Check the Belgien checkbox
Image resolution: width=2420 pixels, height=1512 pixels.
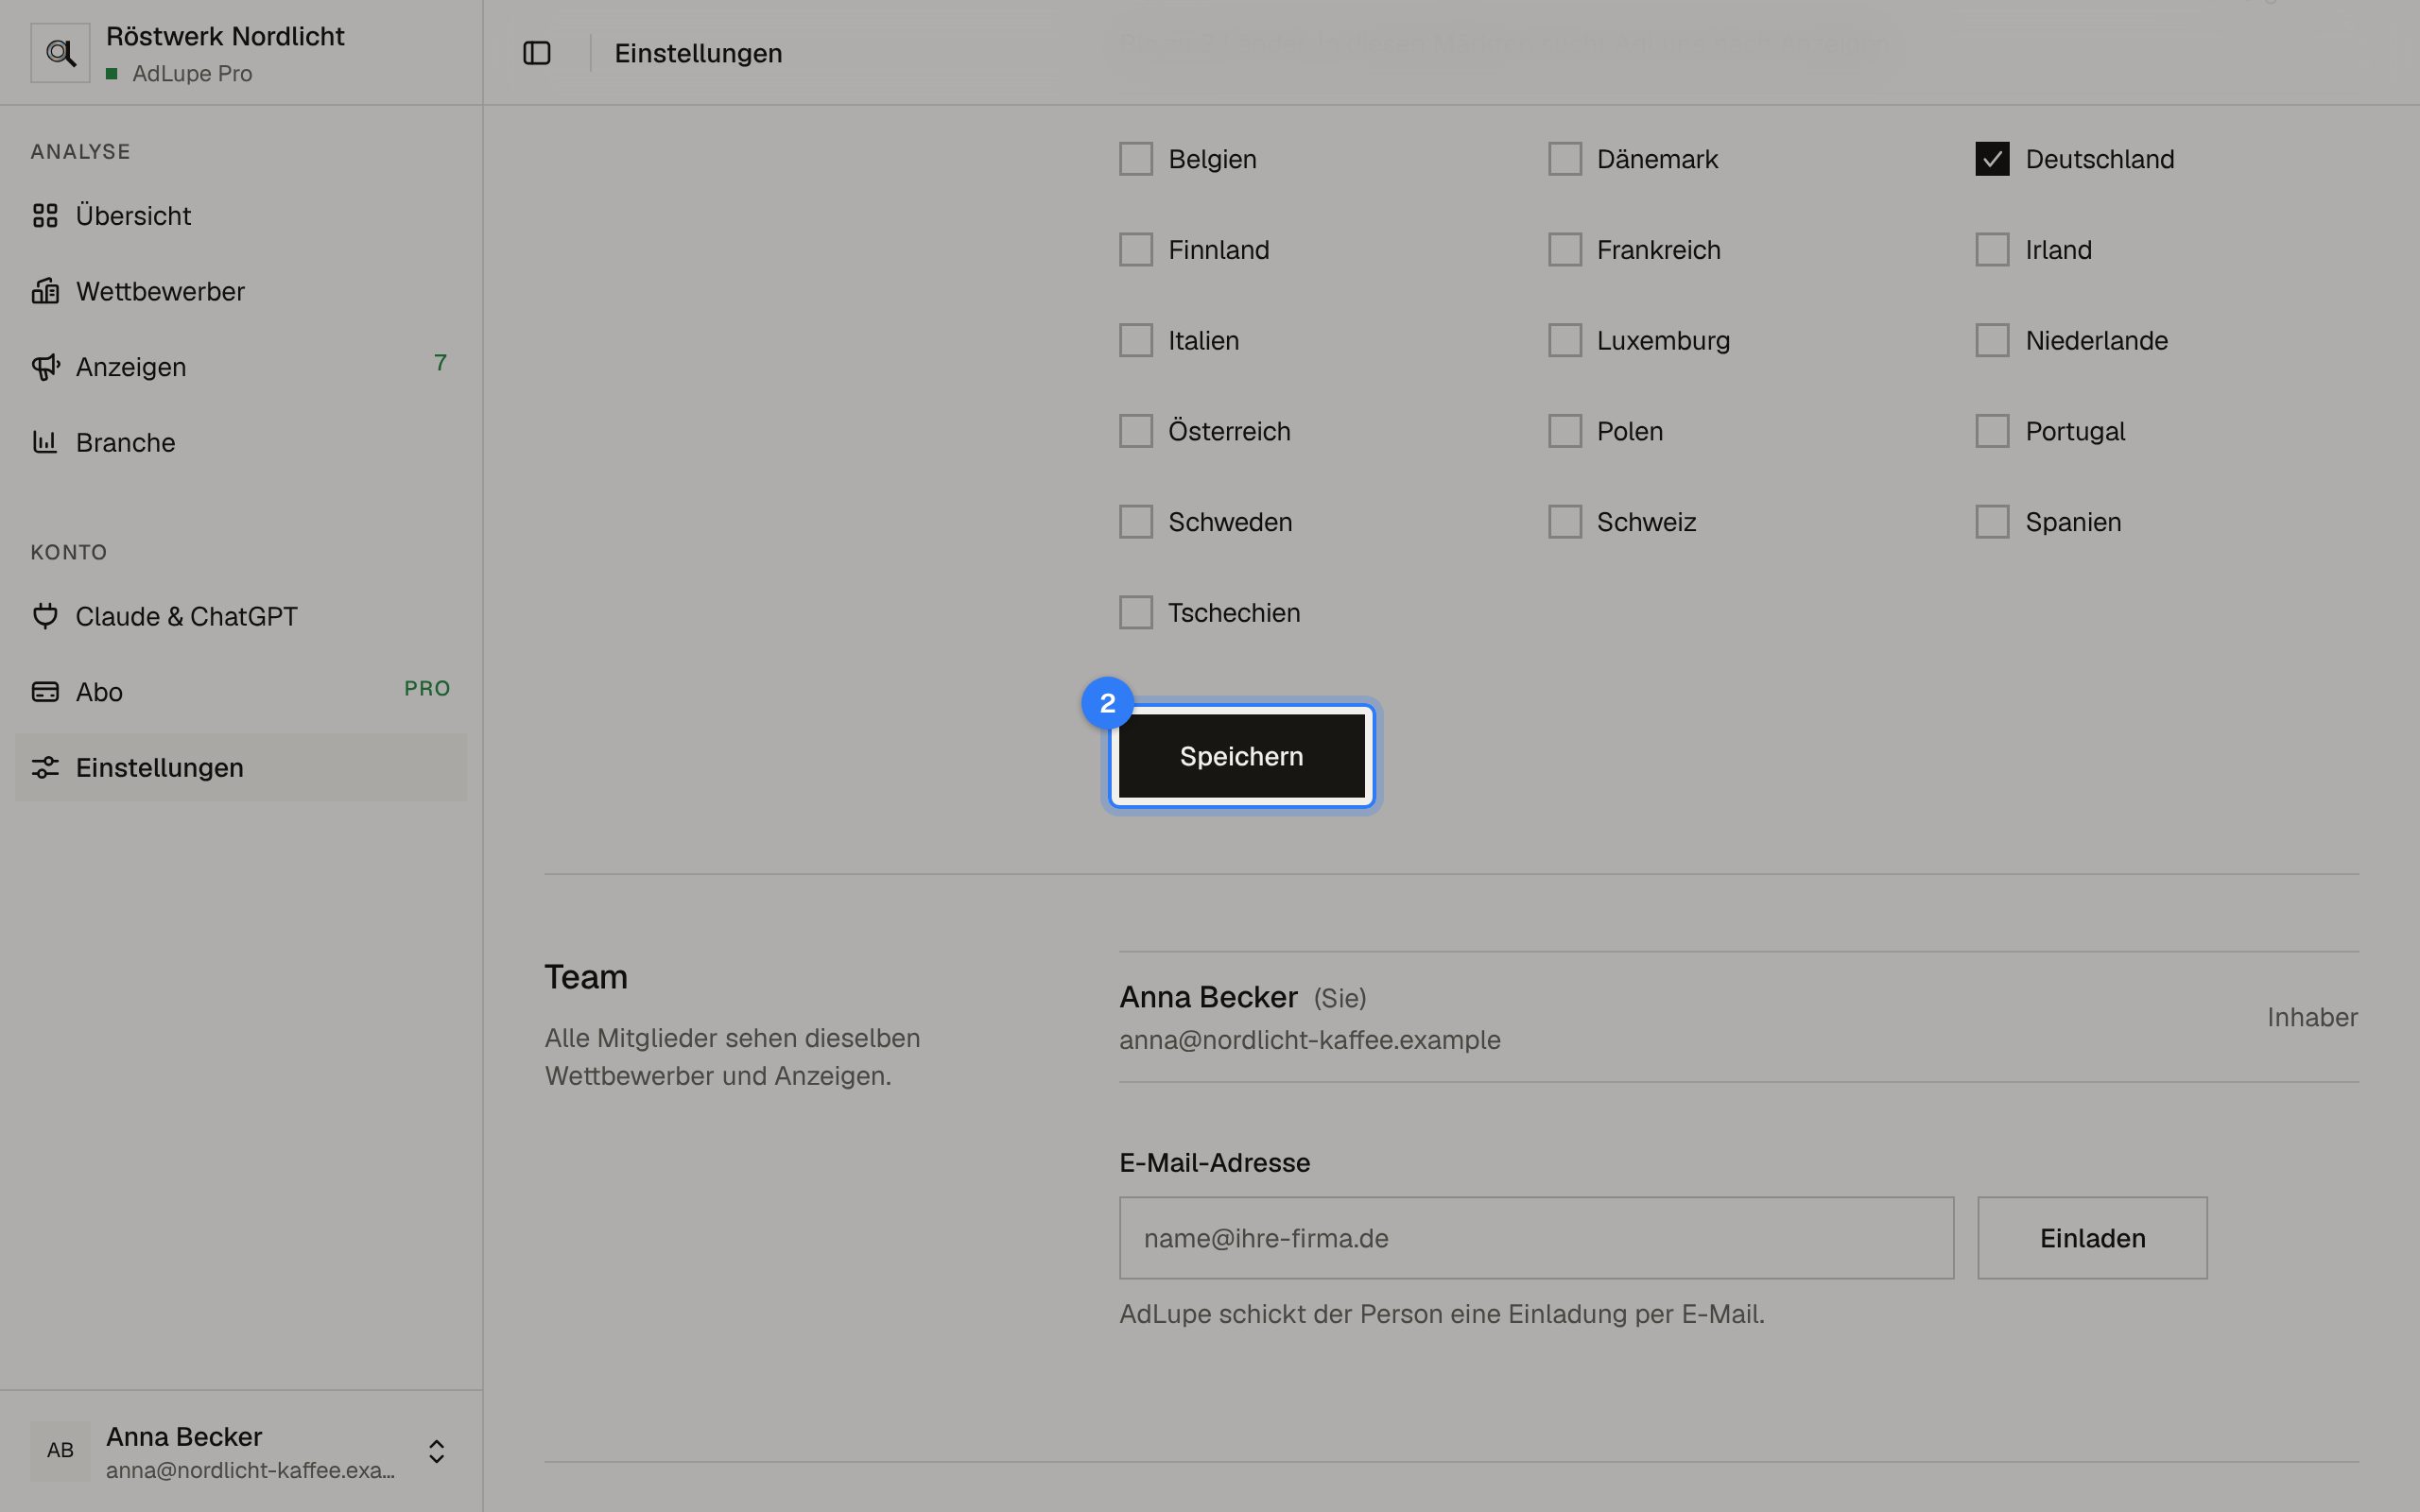click(1136, 159)
